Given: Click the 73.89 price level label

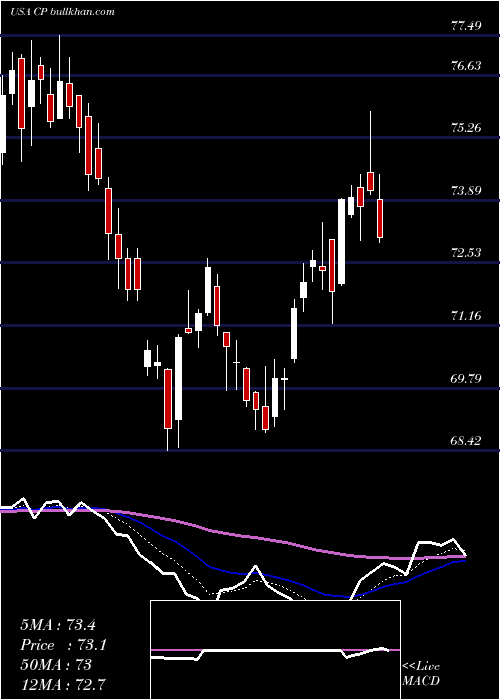Looking at the screenshot, I should coord(466,191).
